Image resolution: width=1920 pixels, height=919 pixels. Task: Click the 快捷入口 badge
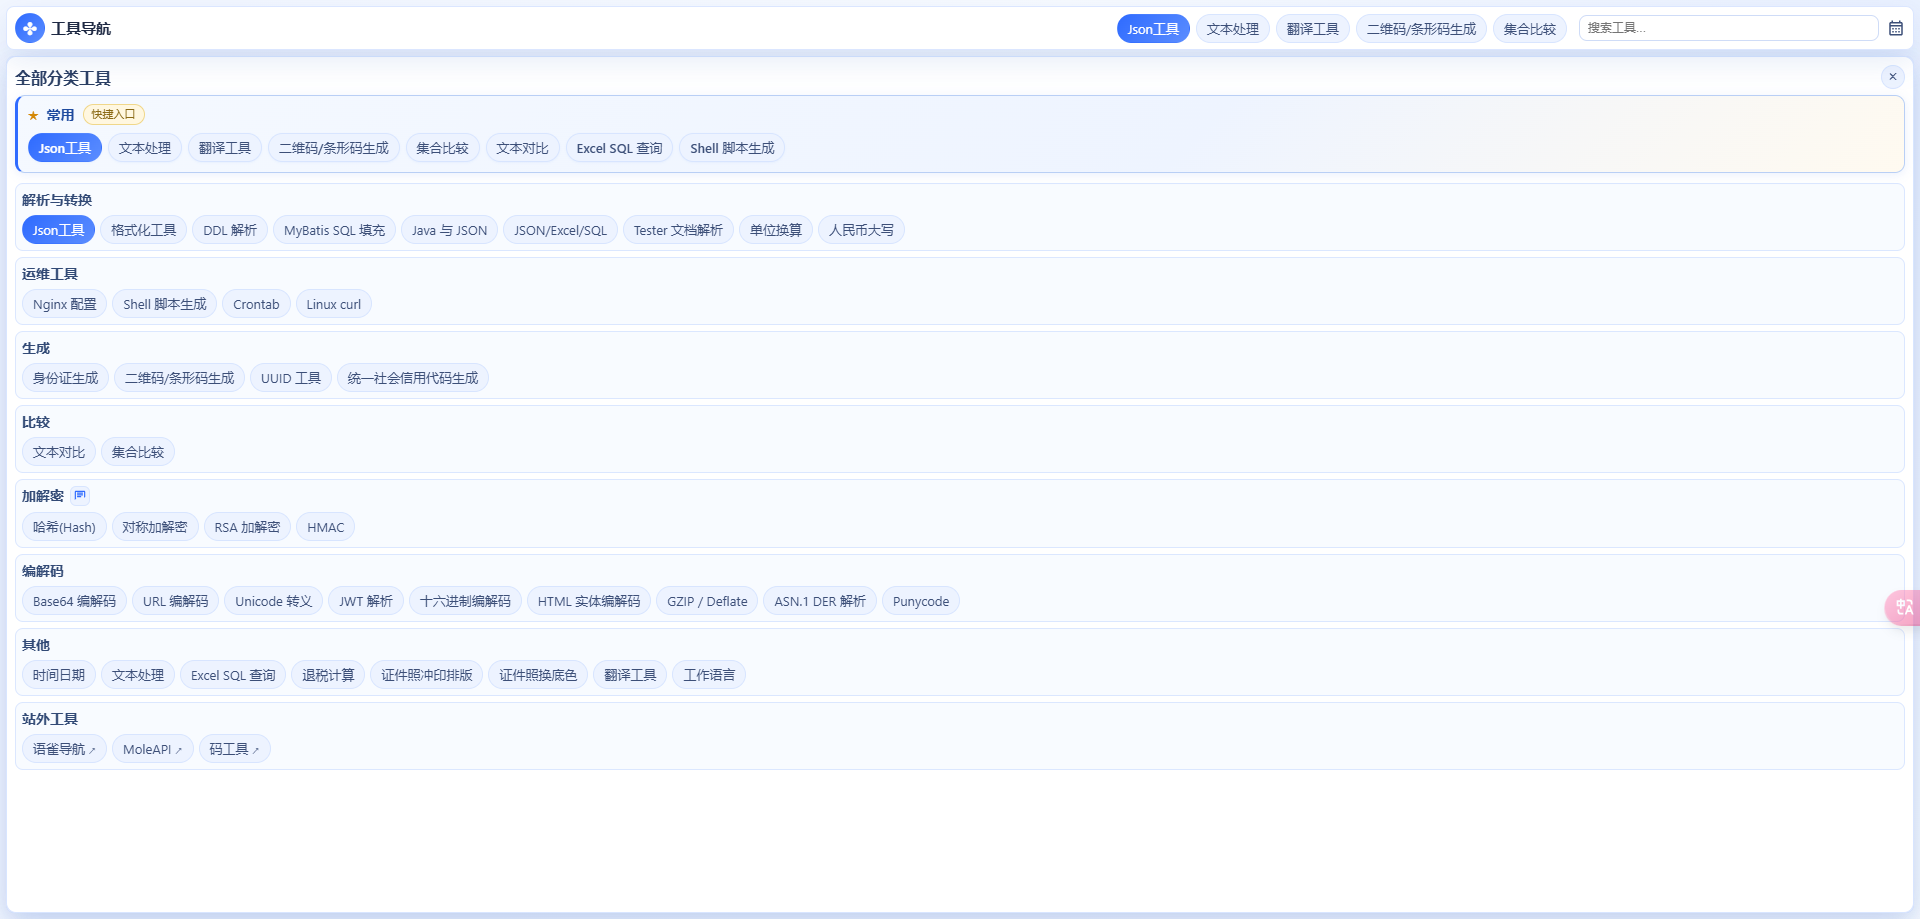click(x=113, y=114)
